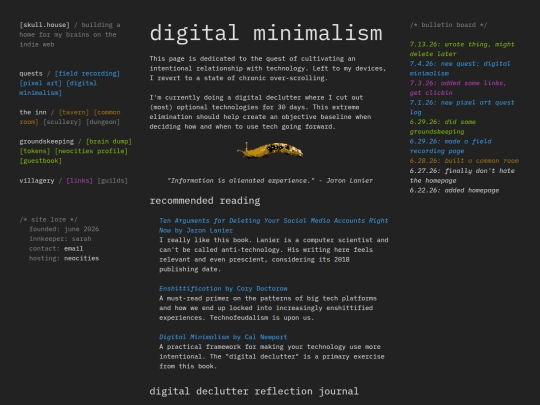Open the Ten Arguments book link
This screenshot has height=405, width=540.
click(273, 225)
